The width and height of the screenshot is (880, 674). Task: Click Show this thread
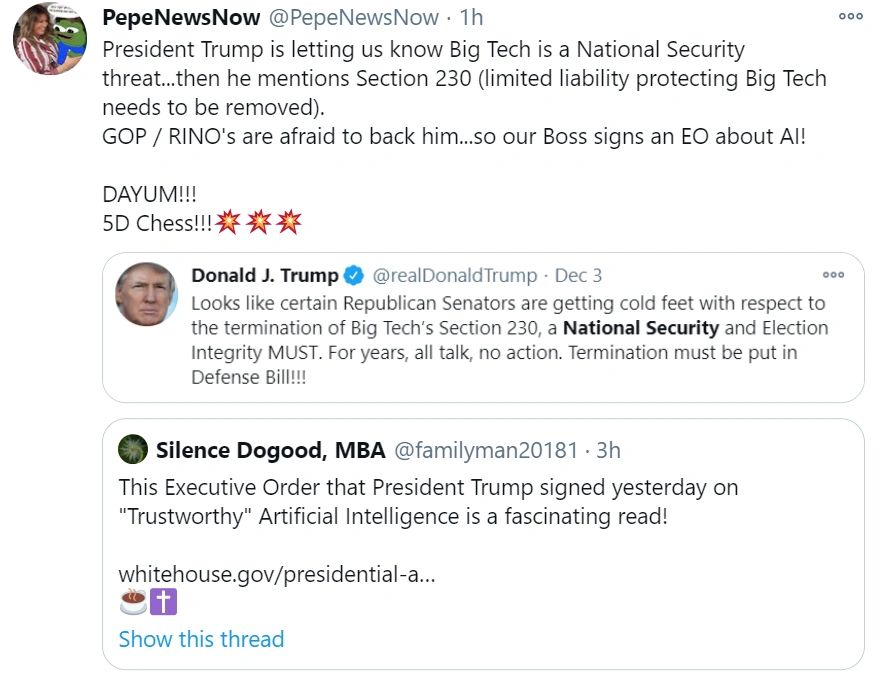click(201, 639)
